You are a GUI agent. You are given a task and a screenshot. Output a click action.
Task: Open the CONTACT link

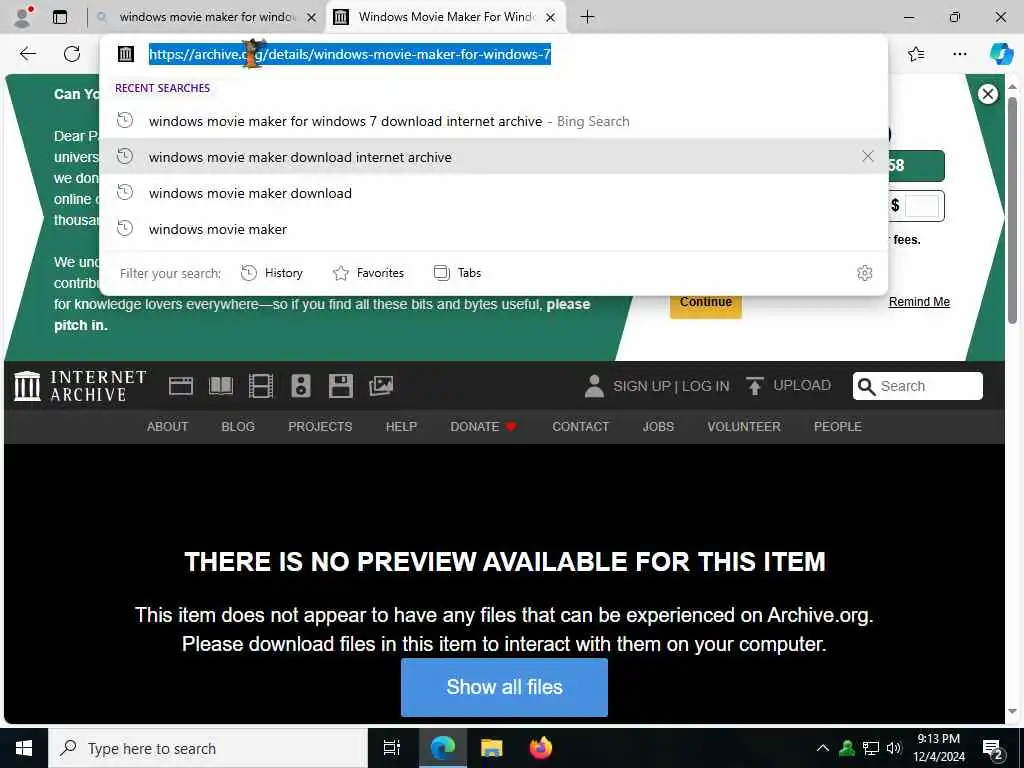pyautogui.click(x=581, y=426)
